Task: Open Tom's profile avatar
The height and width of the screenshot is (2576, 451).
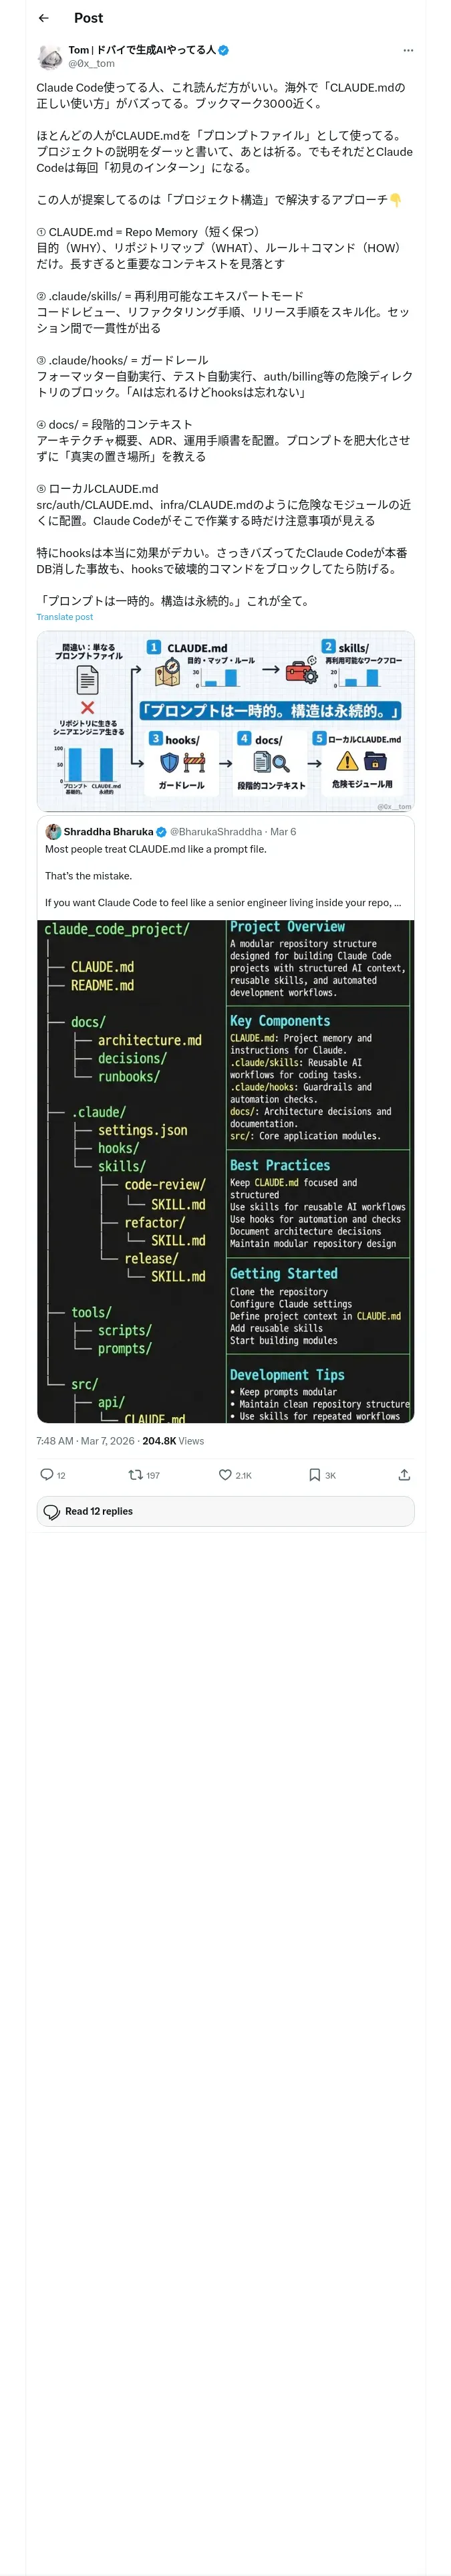Action: coord(50,56)
